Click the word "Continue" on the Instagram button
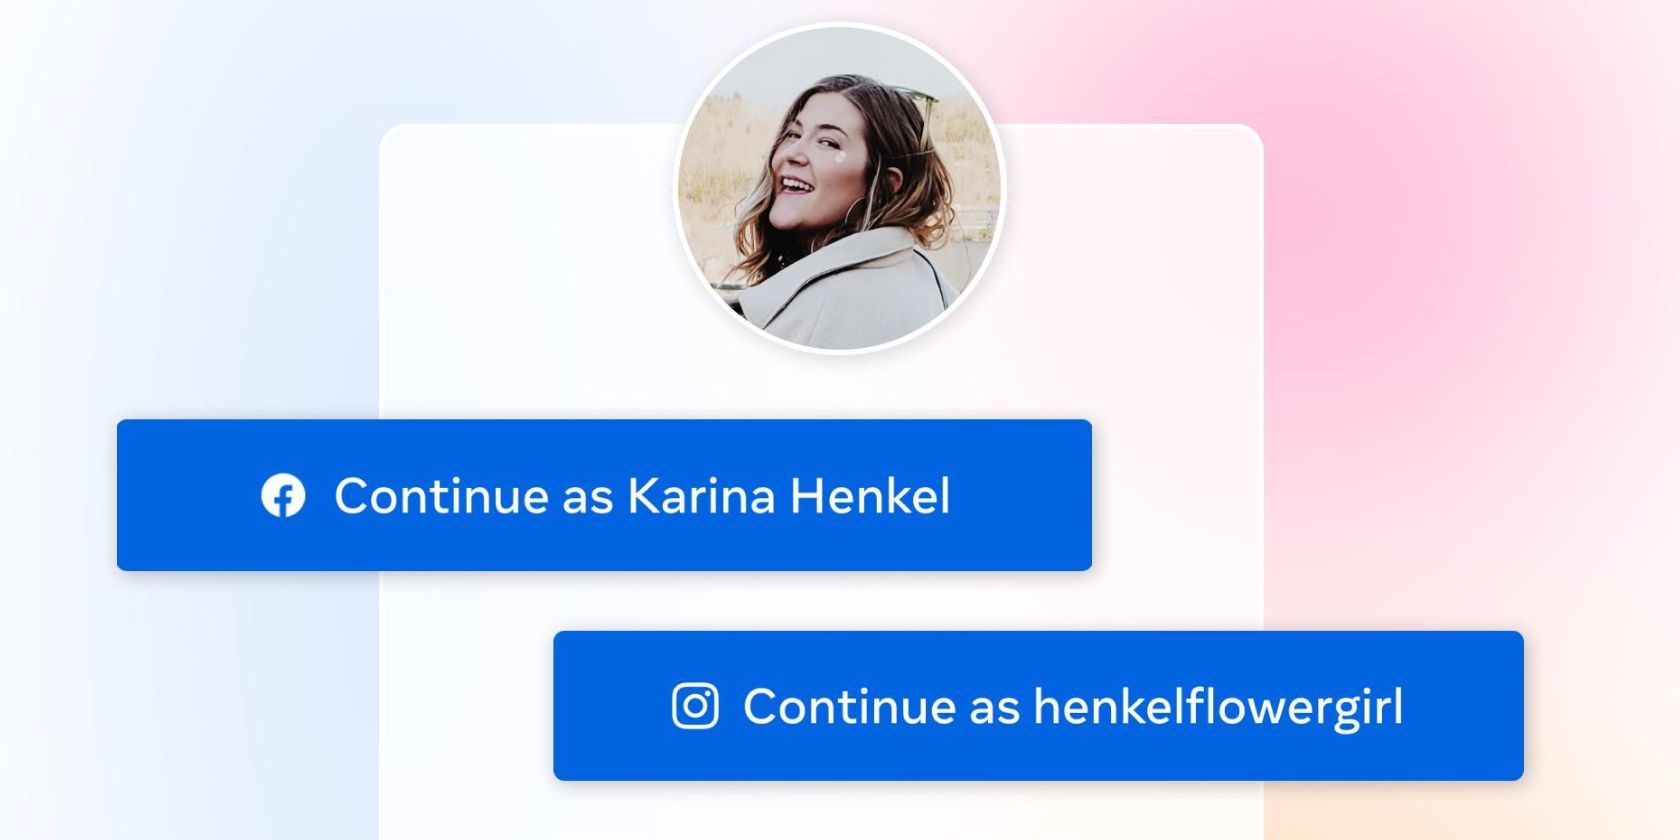Viewport: 1680px width, 840px height. (x=849, y=706)
